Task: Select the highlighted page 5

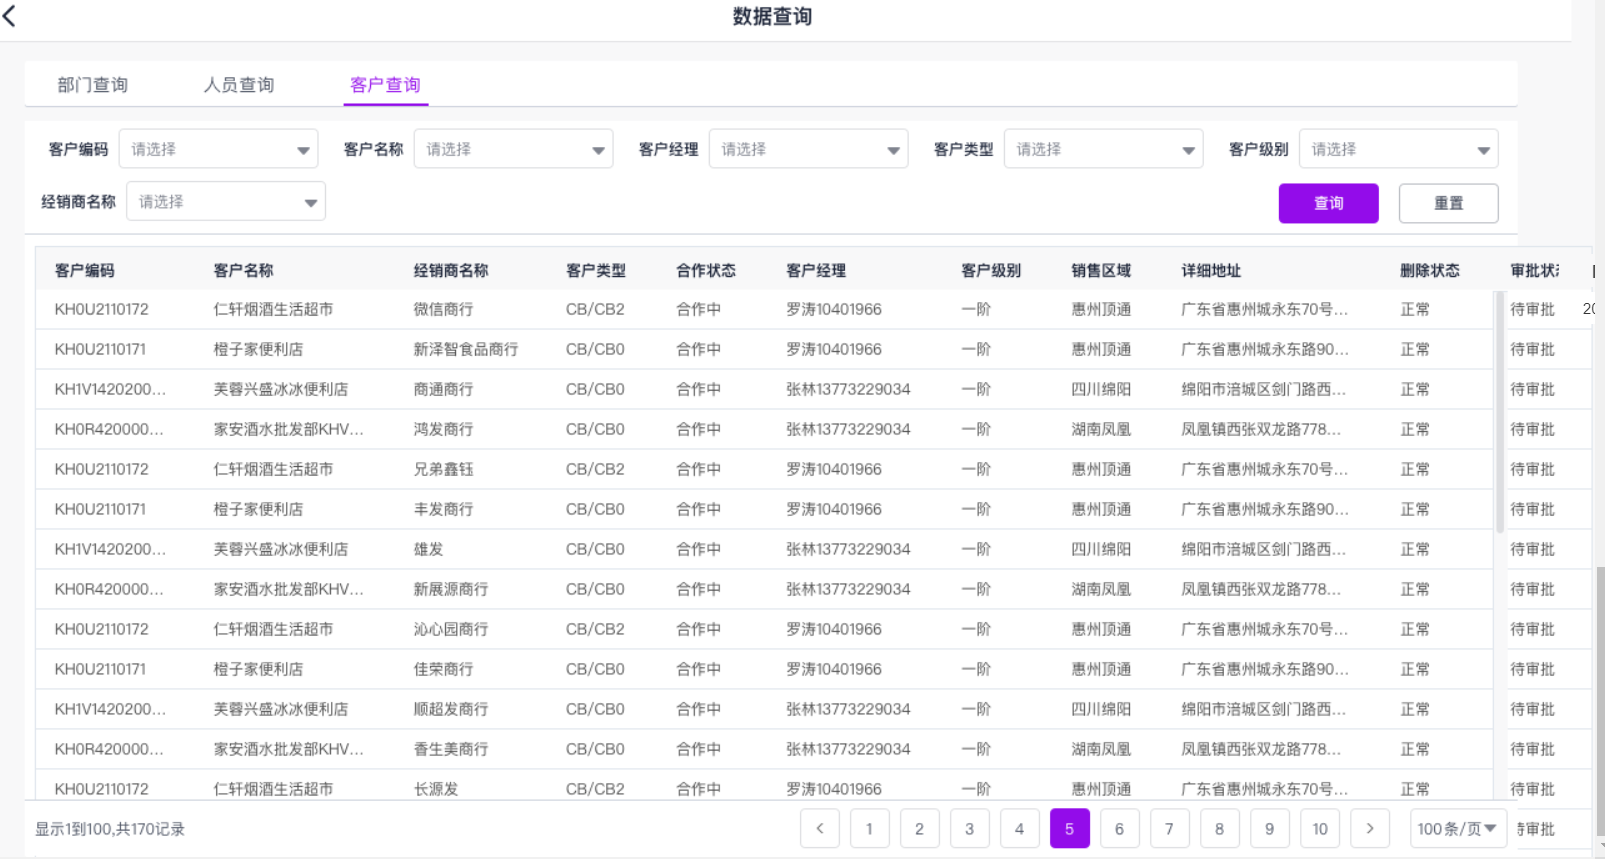Action: [x=1070, y=829]
